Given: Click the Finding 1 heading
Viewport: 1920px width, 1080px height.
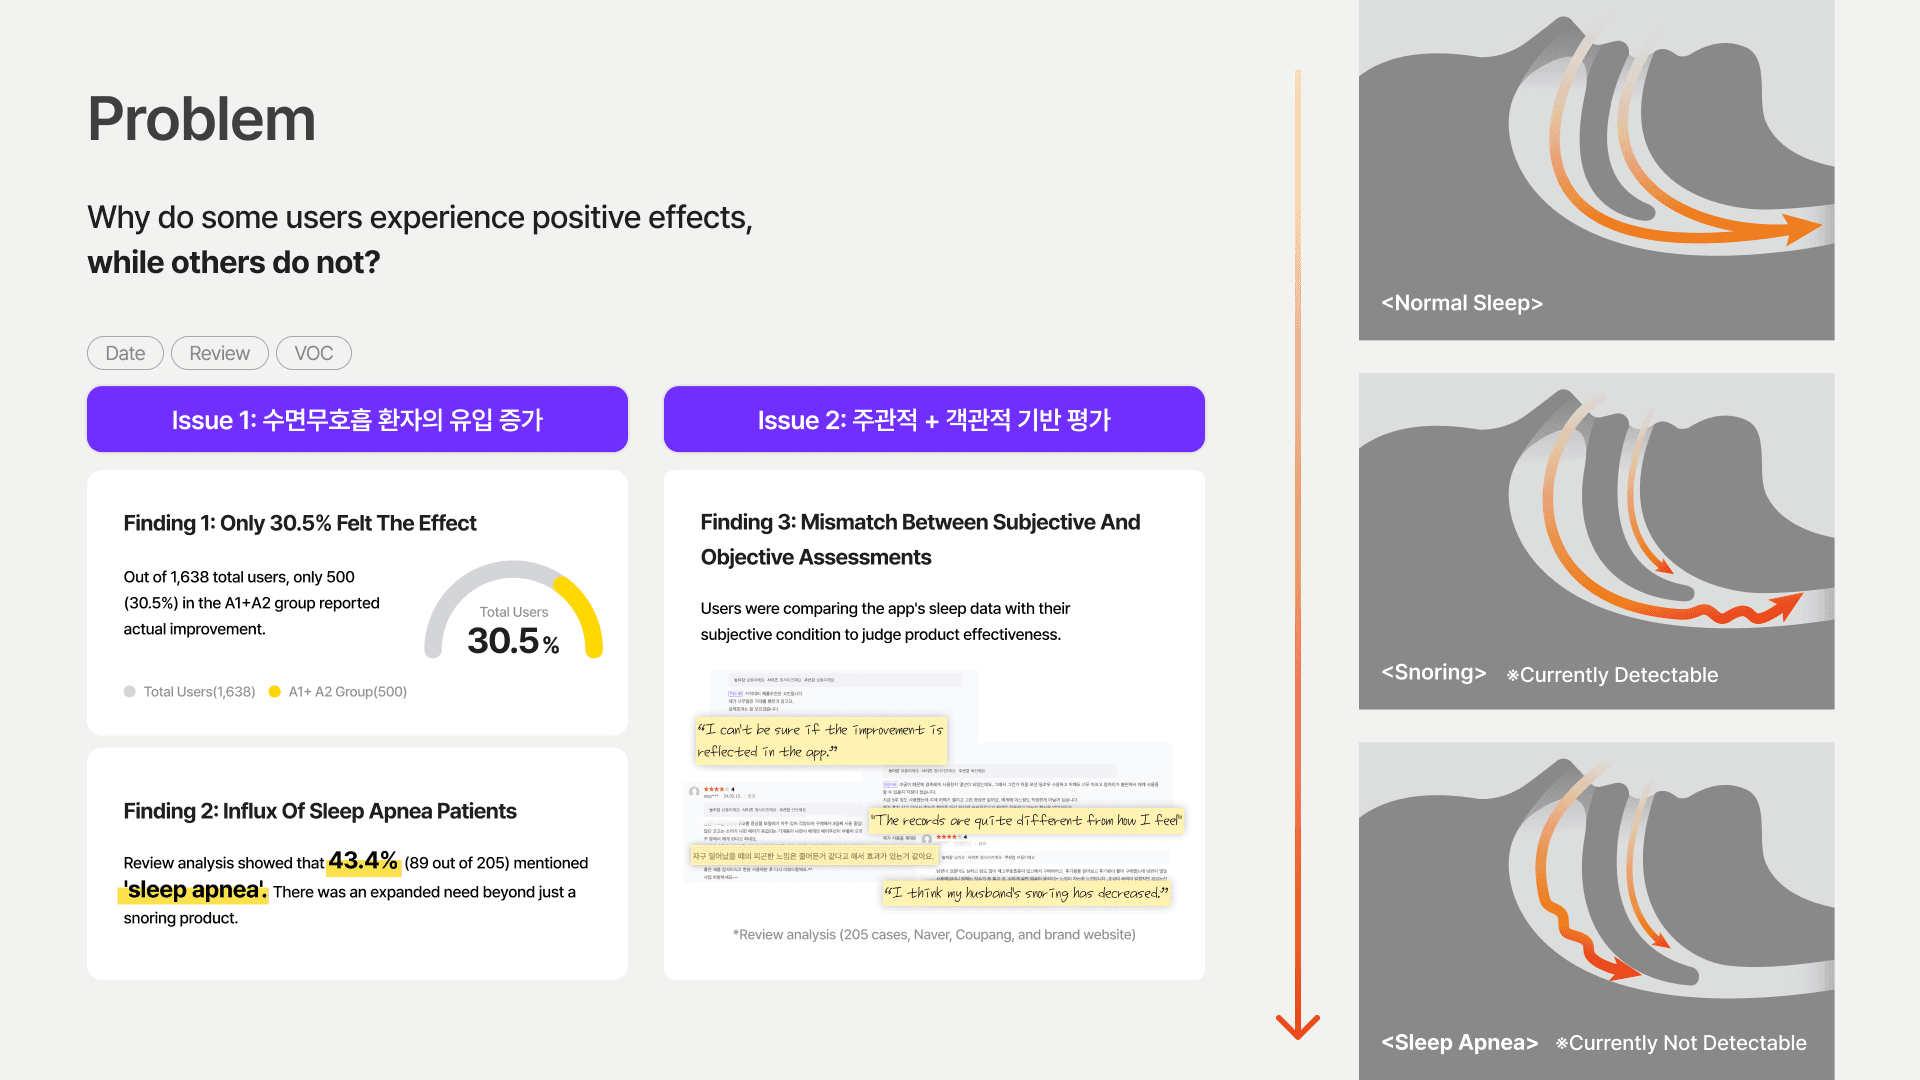Looking at the screenshot, I should tap(300, 523).
